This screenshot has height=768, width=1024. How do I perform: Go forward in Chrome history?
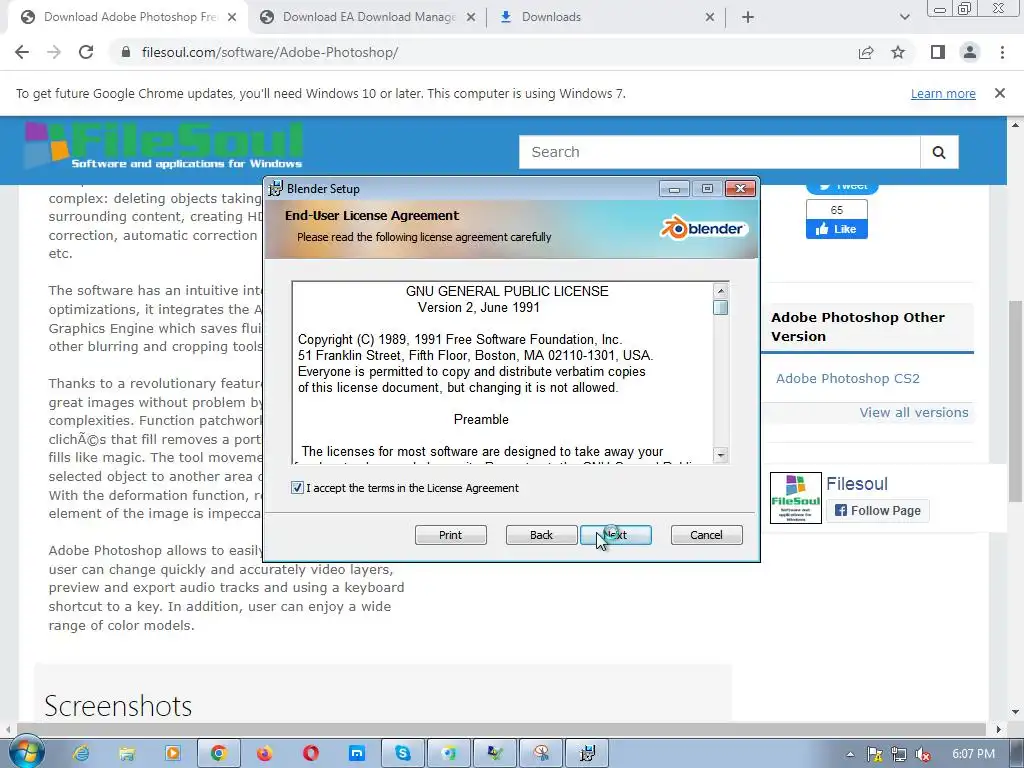(x=54, y=52)
